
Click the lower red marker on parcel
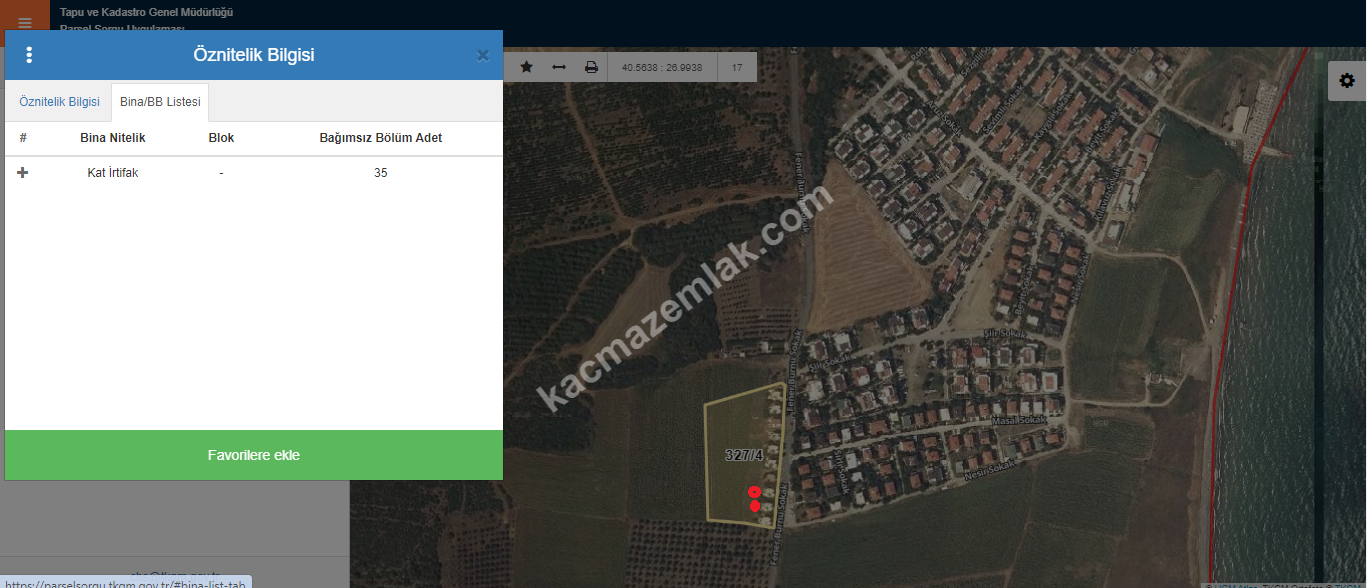click(x=754, y=506)
